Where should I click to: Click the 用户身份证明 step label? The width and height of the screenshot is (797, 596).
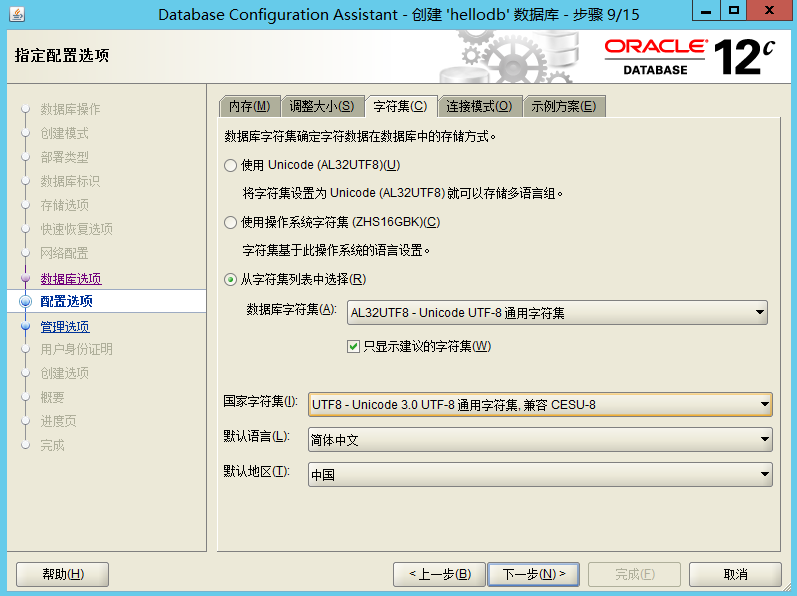76,349
